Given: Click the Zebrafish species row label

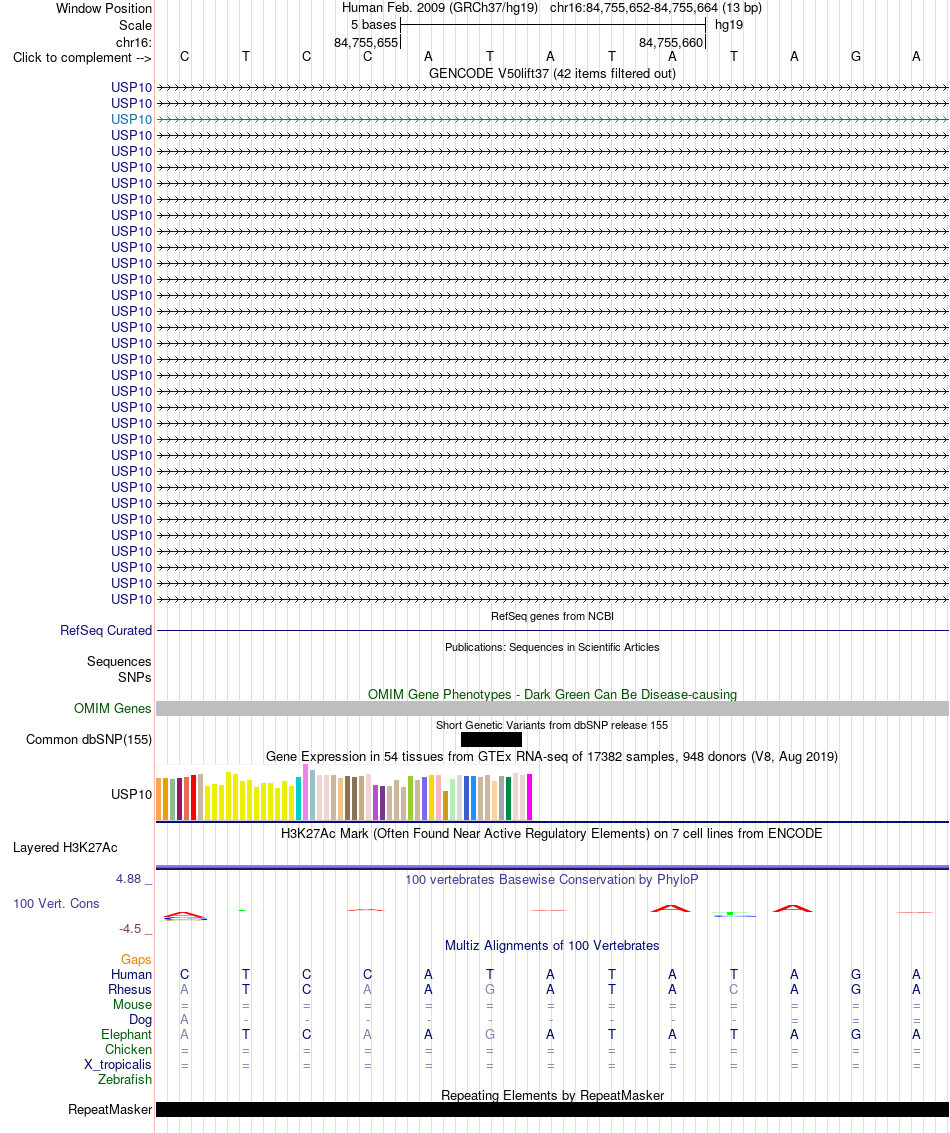Looking at the screenshot, I should coord(125,1079).
